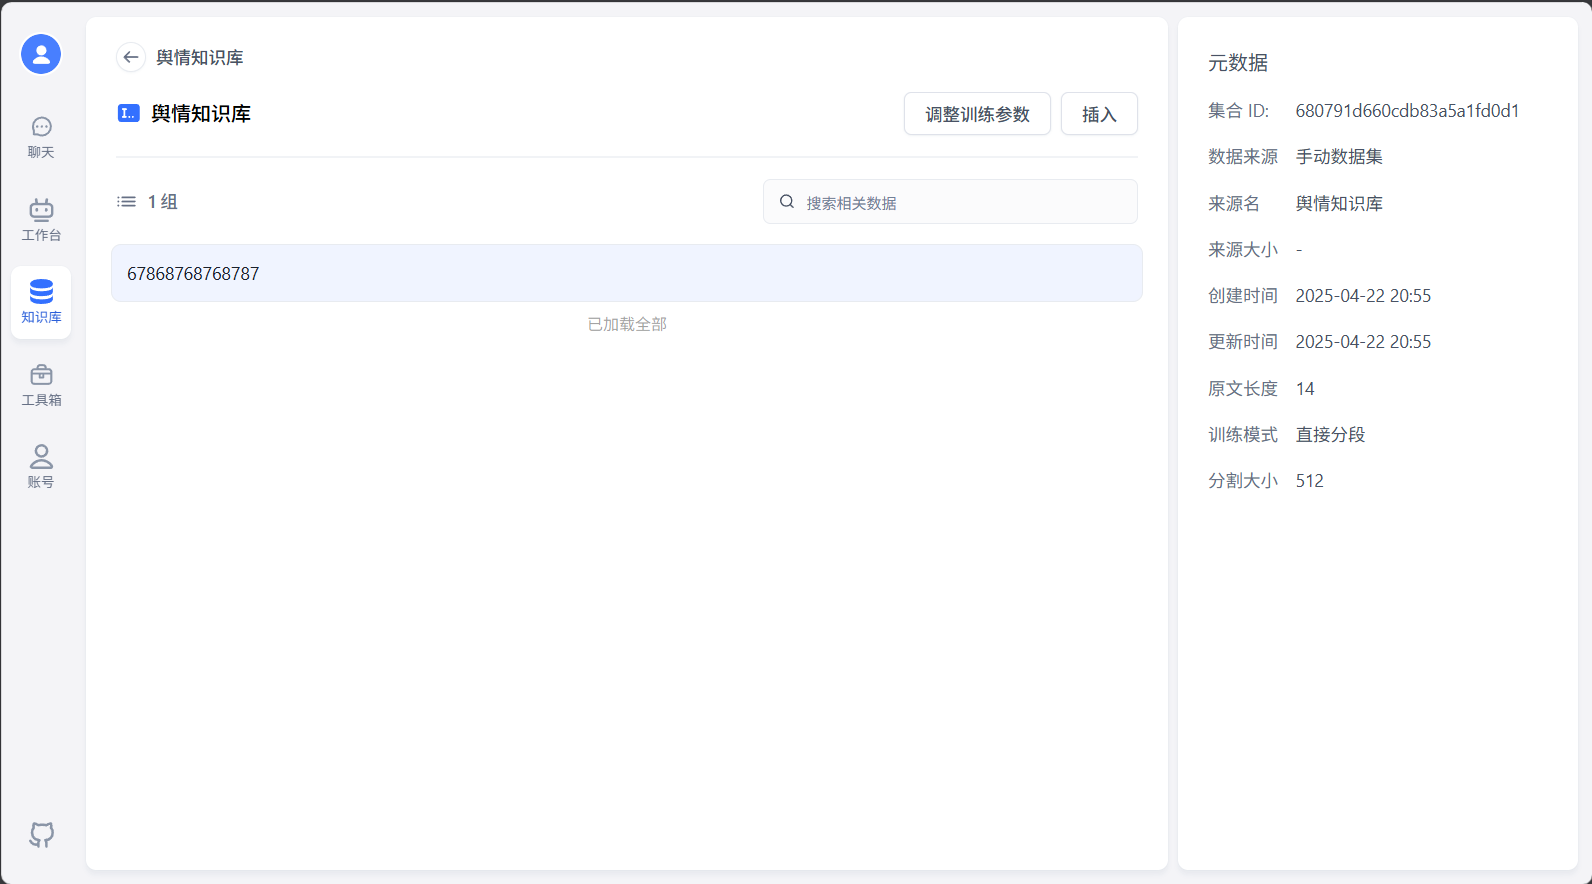Screen dimensions: 1592x884
Task: Open the 工具箱 toolbox
Action: click(x=41, y=385)
